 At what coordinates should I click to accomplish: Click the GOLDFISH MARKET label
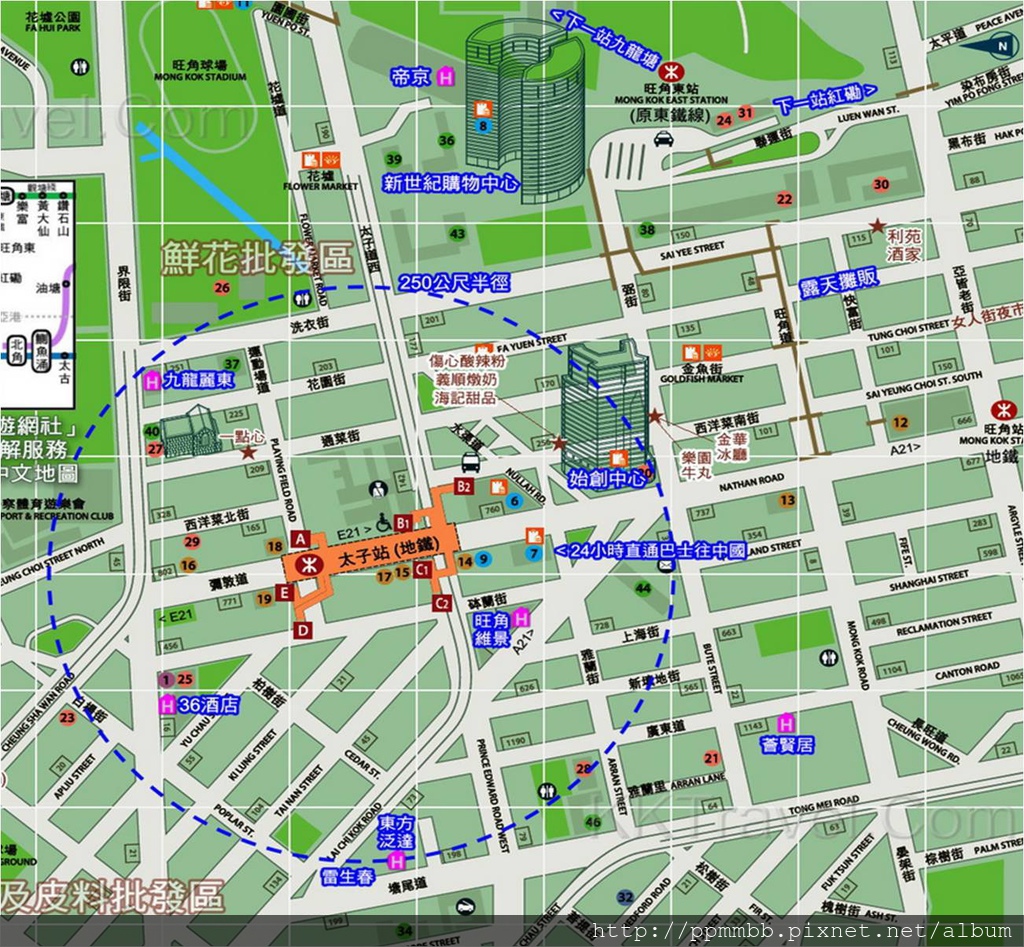(x=701, y=379)
